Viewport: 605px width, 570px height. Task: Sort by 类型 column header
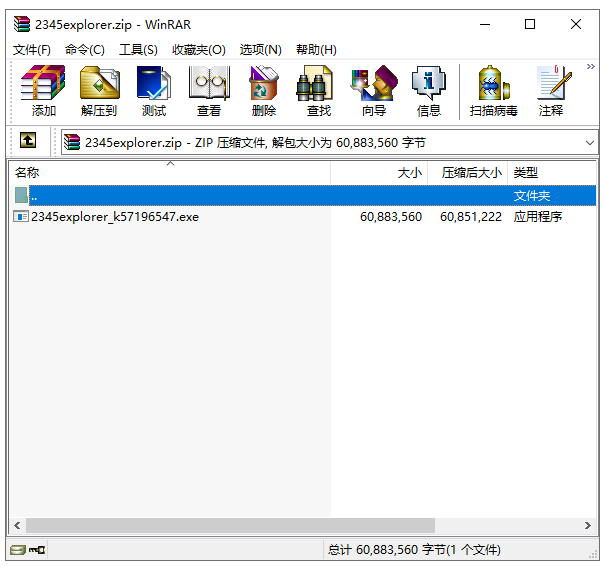tap(551, 173)
